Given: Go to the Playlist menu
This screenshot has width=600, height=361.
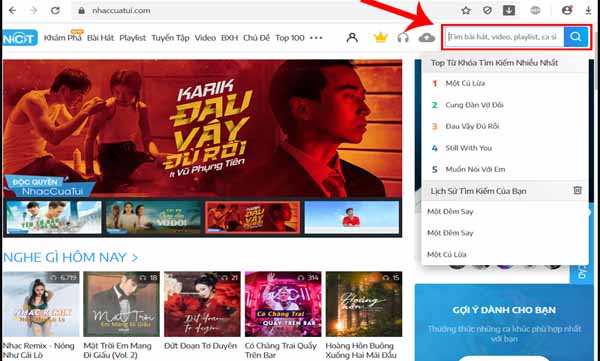Looking at the screenshot, I should point(132,38).
